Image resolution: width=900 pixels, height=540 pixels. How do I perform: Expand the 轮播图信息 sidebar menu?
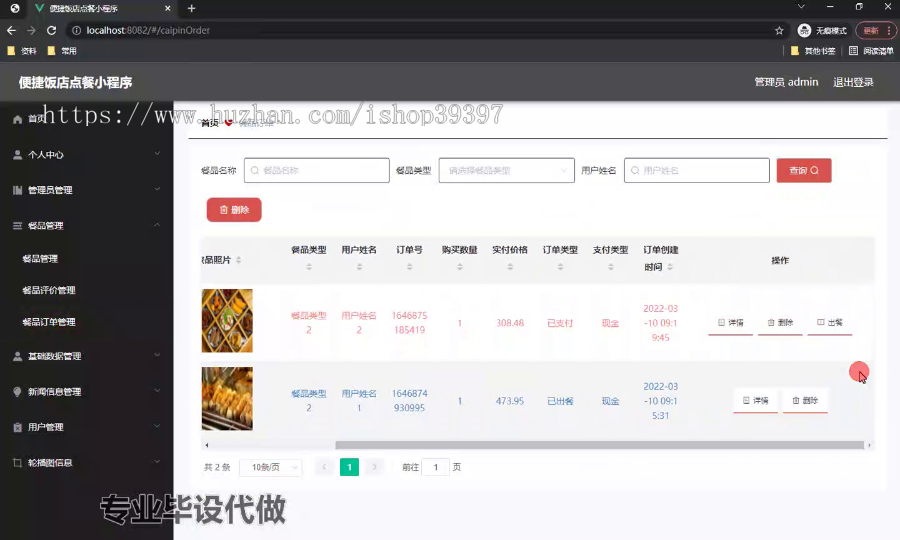tap(86, 463)
